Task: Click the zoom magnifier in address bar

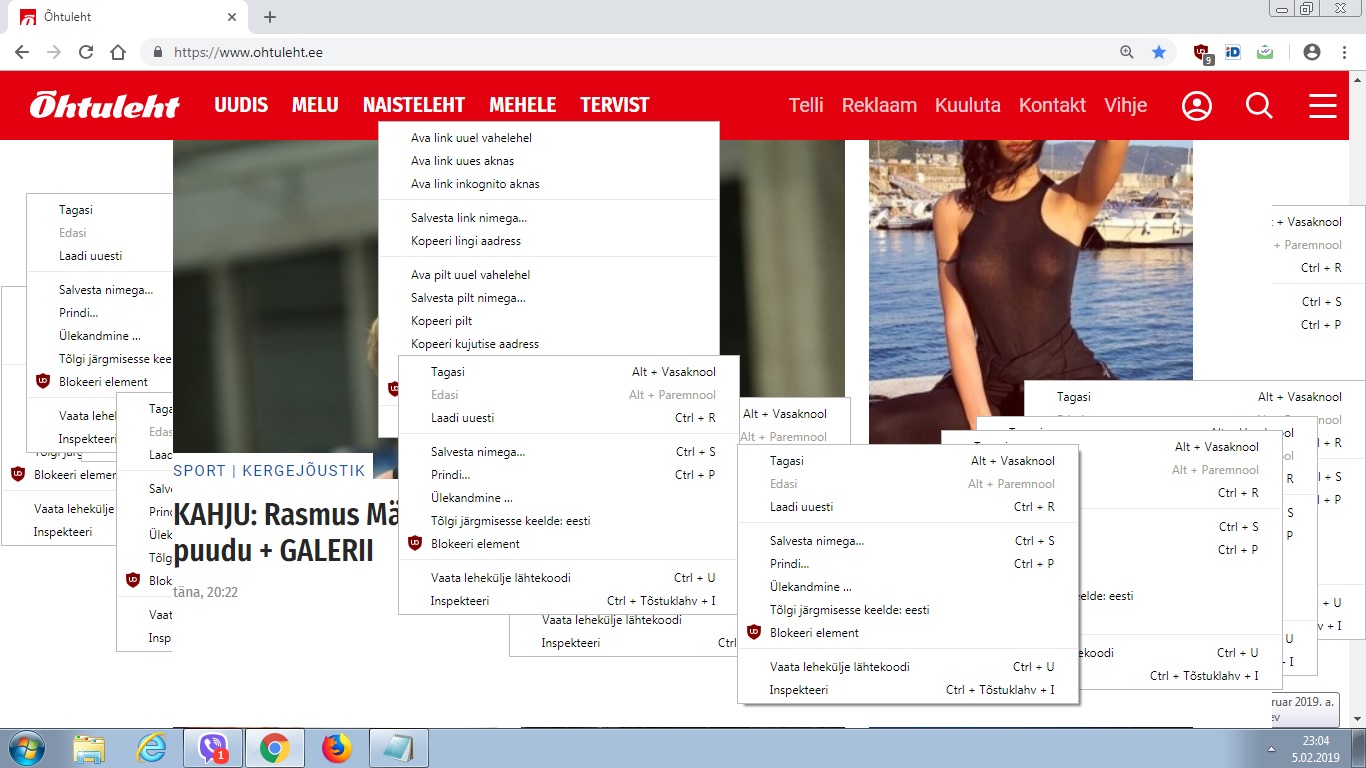Action: (1127, 52)
